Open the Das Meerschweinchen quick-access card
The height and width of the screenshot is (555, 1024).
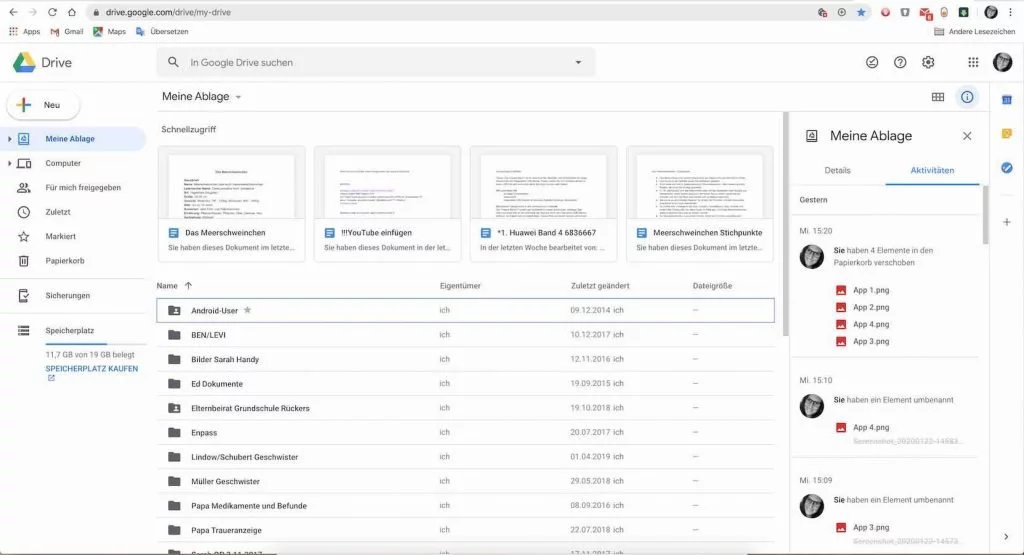[231, 204]
